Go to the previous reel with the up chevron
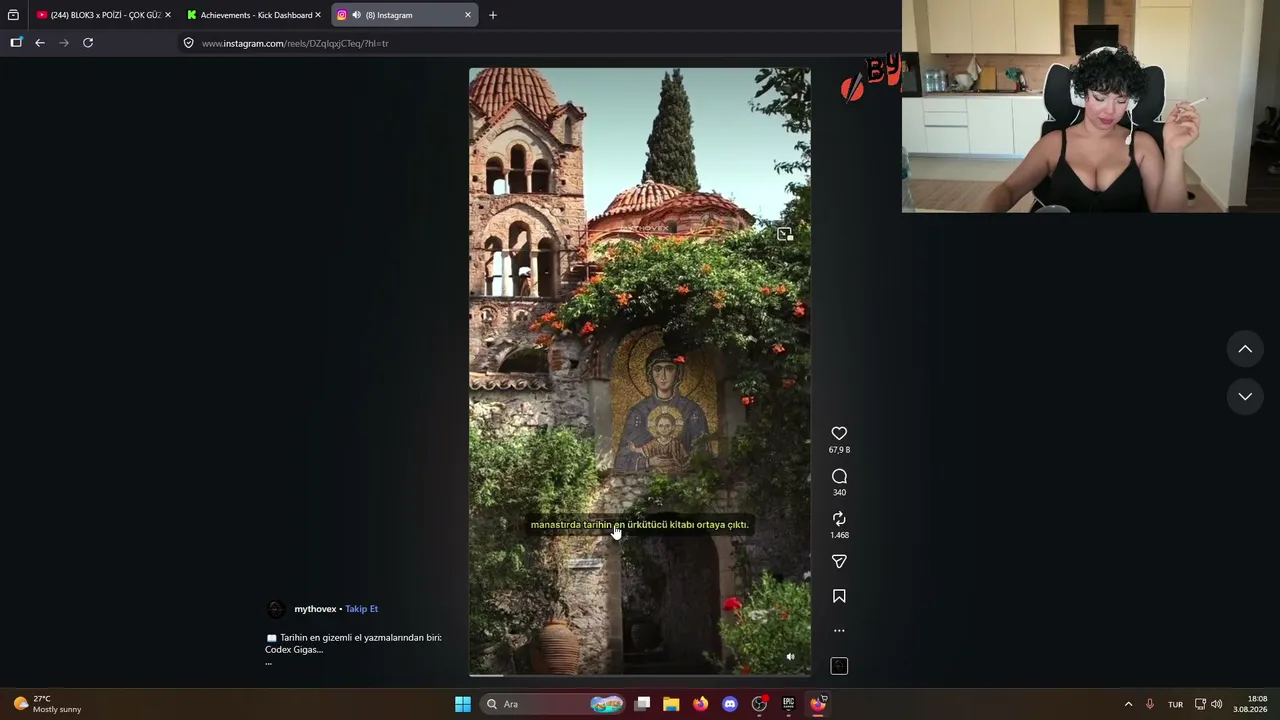Image resolution: width=1280 pixels, height=720 pixels. click(x=1245, y=349)
